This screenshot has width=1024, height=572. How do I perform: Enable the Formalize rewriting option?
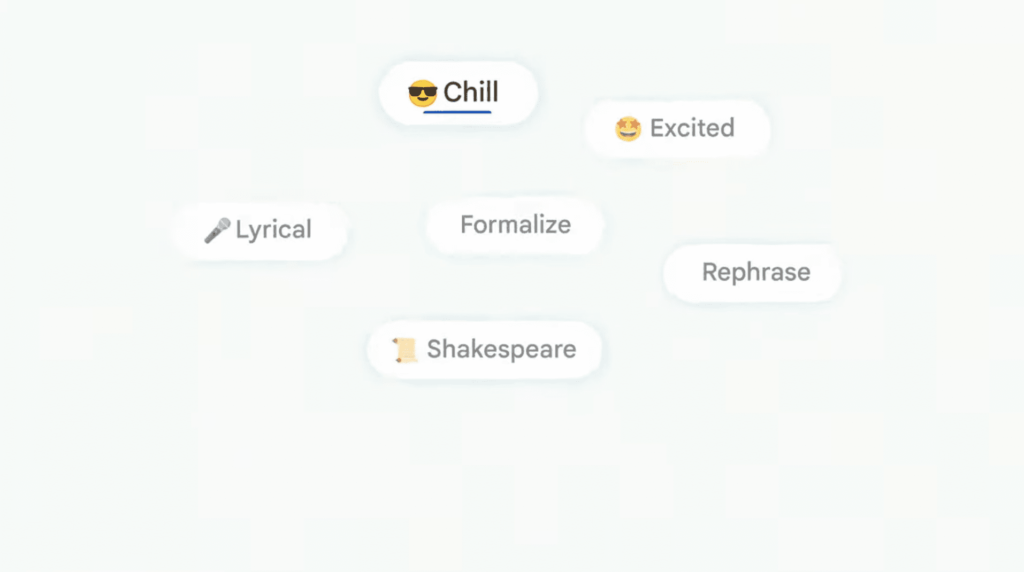515,225
